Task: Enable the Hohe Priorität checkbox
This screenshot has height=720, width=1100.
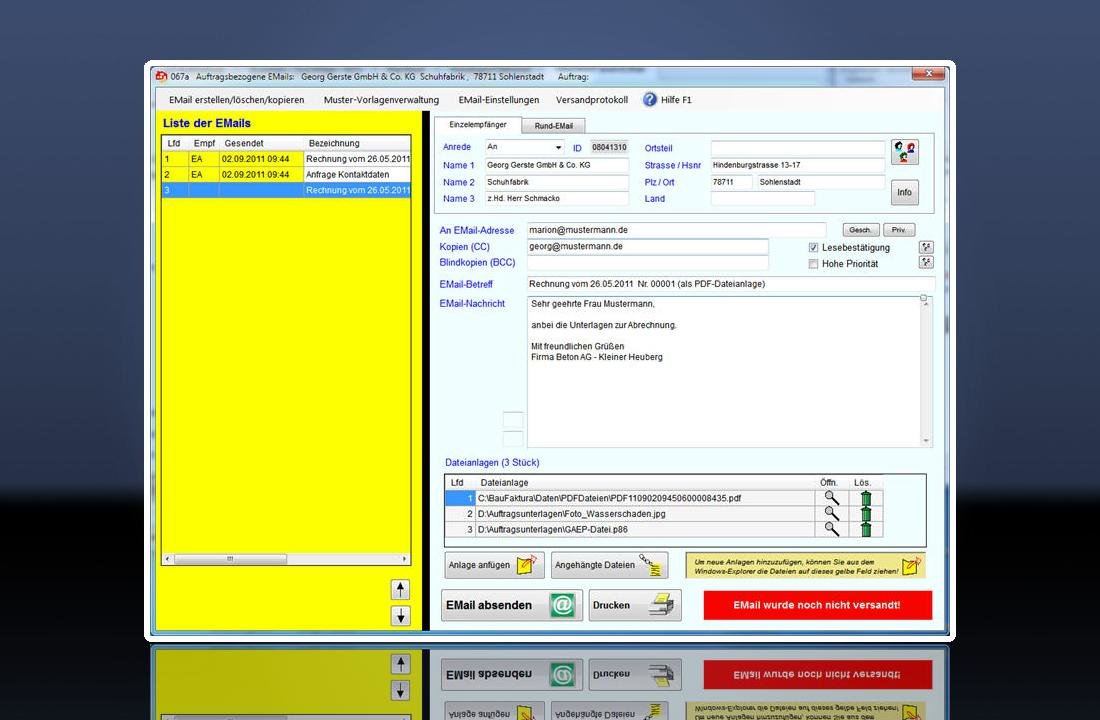Action: click(813, 264)
